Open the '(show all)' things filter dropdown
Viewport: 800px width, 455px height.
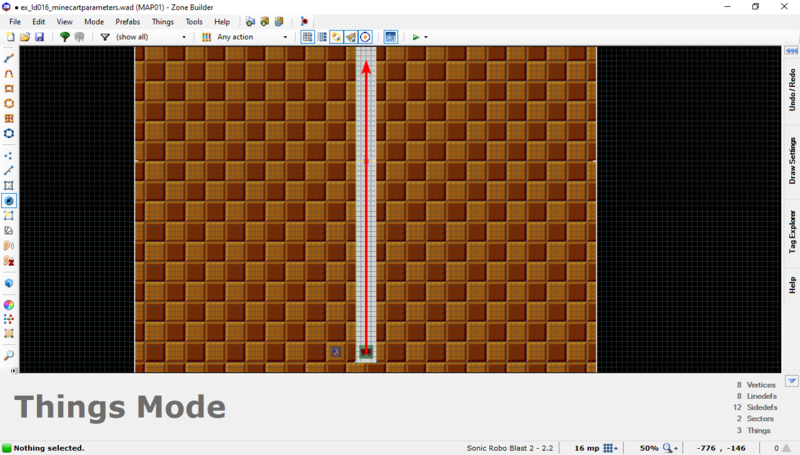pos(150,37)
